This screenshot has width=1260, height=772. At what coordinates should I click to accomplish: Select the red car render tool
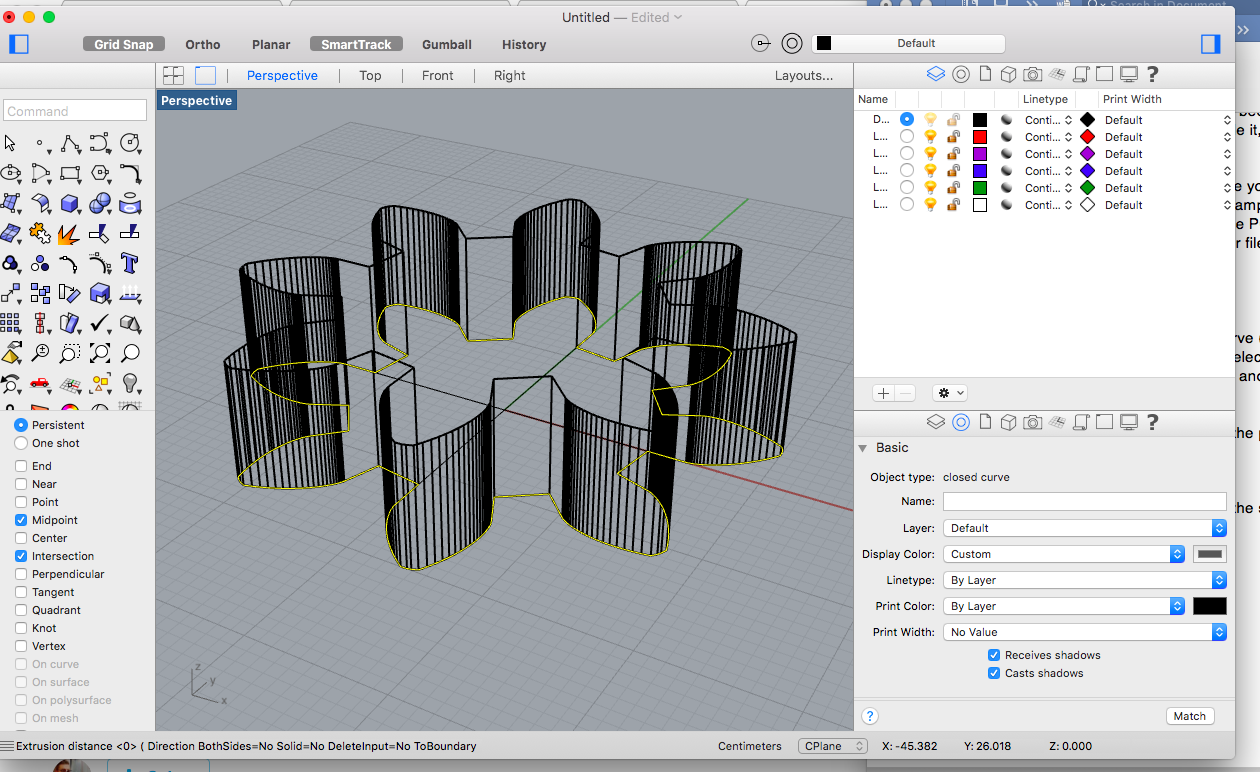click(x=40, y=383)
